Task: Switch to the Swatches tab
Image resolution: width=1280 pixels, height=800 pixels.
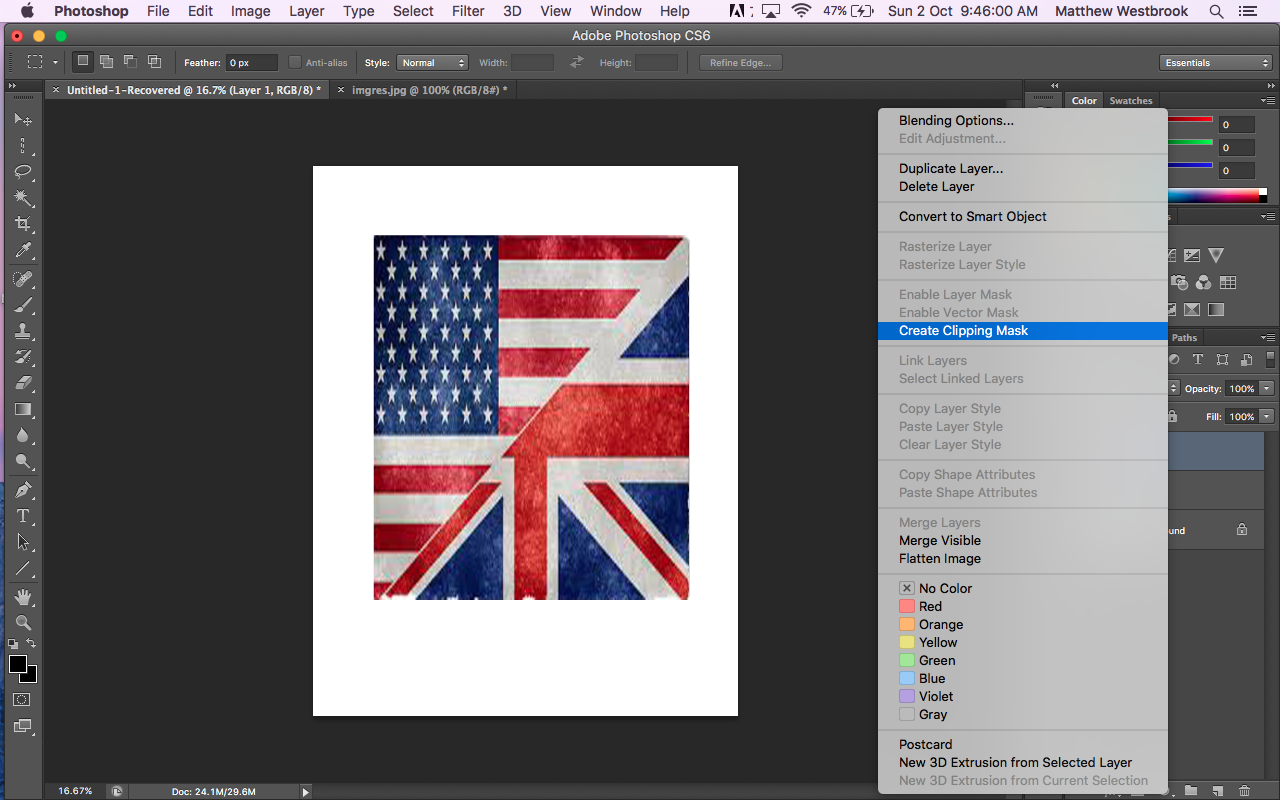Action: 1131,101
